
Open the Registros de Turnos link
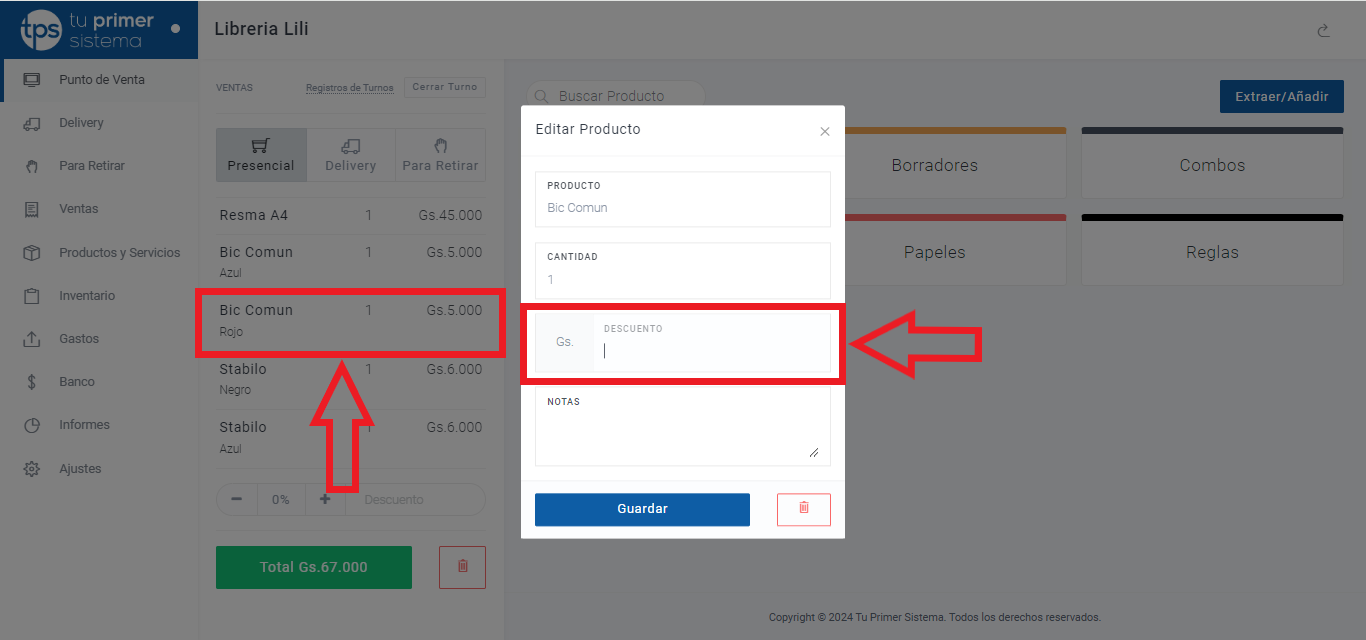pos(349,88)
